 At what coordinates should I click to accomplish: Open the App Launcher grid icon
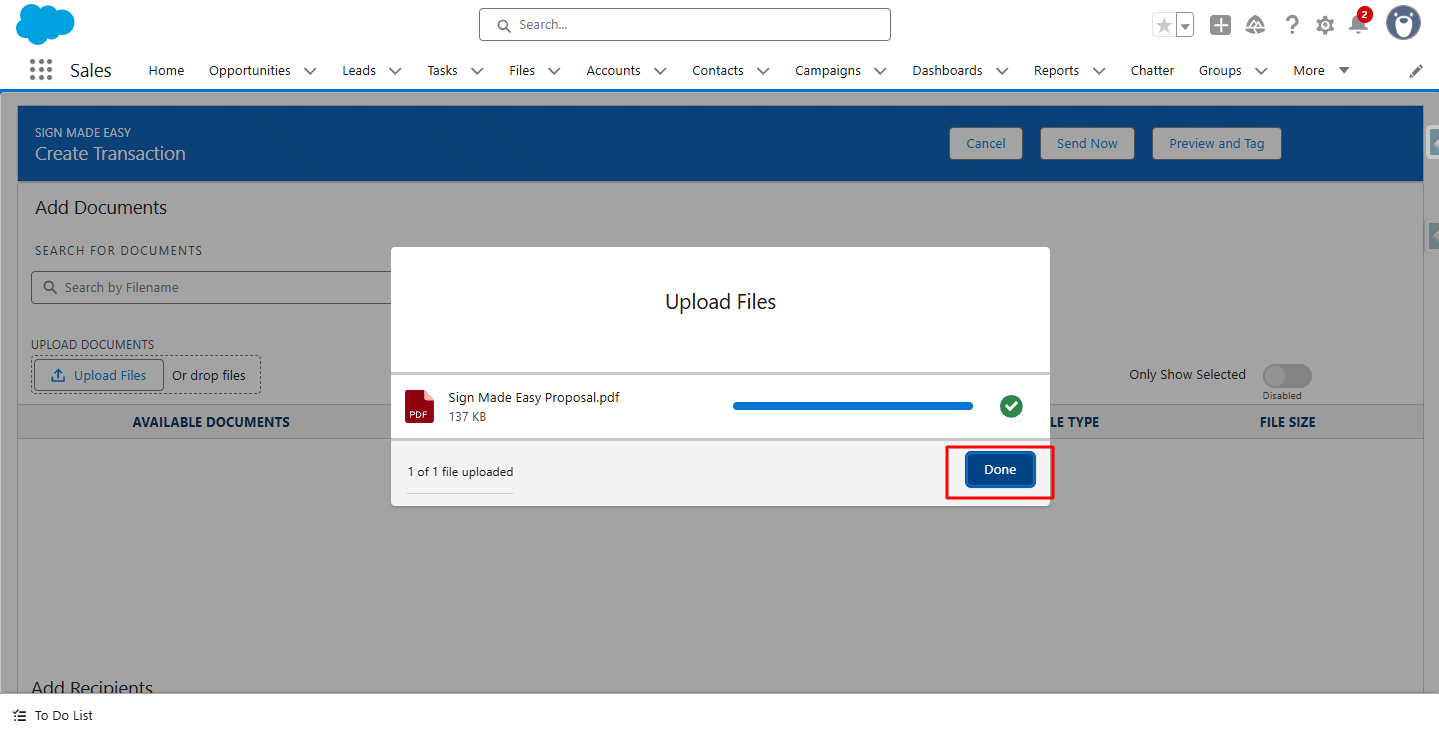pyautogui.click(x=41, y=70)
